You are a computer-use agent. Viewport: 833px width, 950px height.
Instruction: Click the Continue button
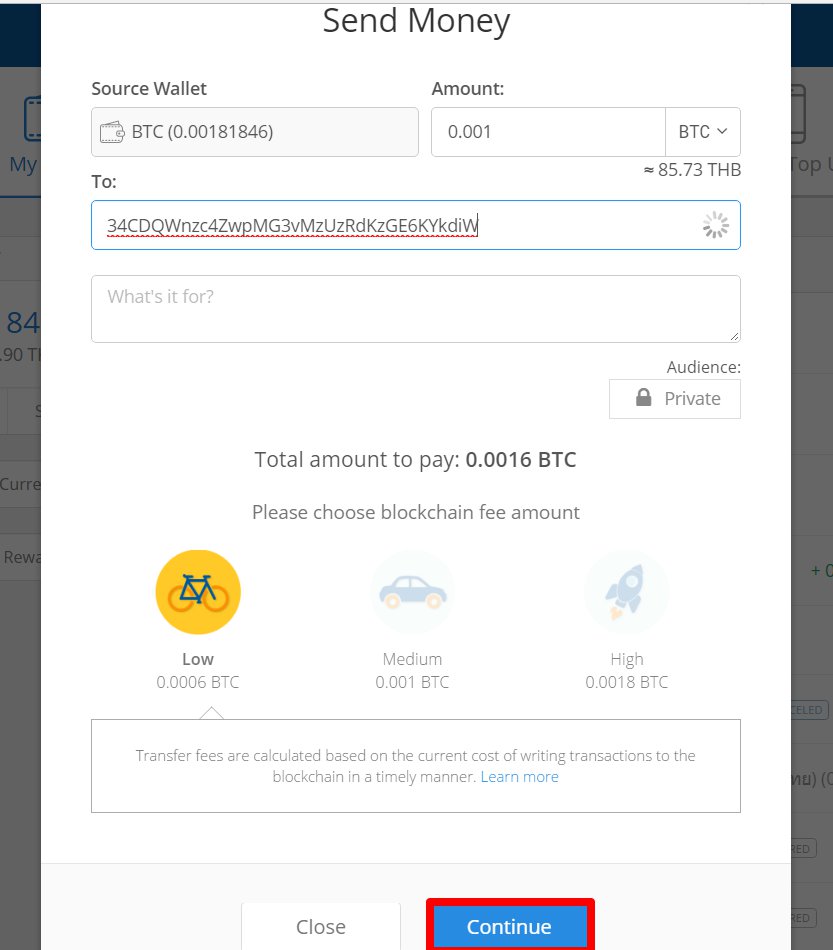pyautogui.click(x=509, y=926)
